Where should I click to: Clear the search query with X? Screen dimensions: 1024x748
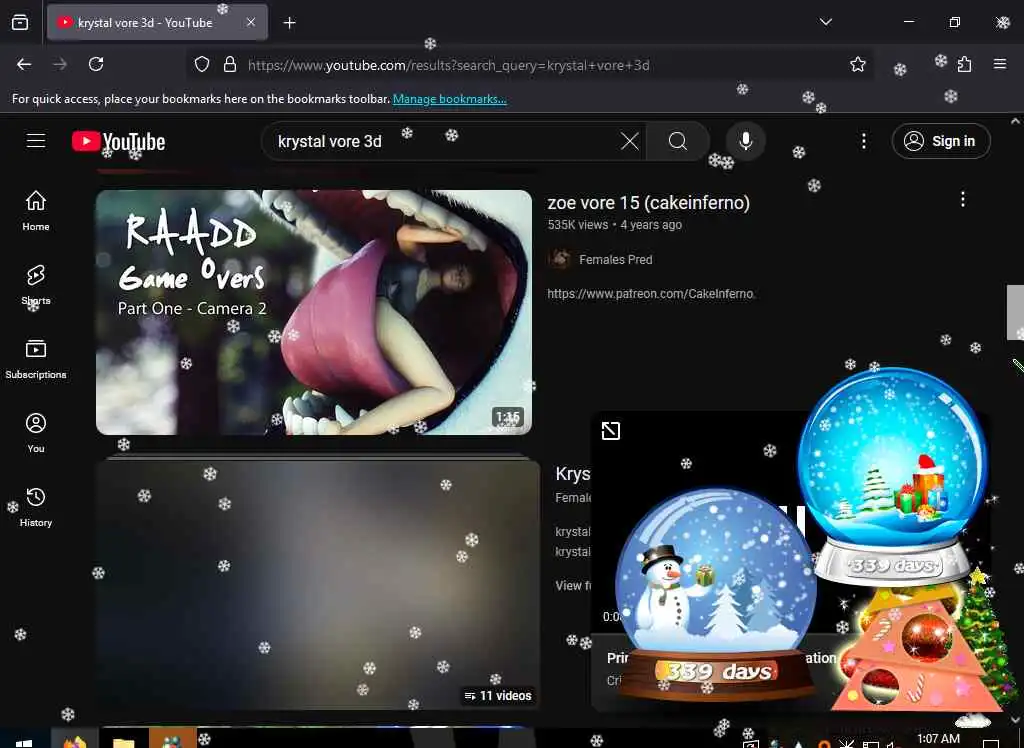630,141
